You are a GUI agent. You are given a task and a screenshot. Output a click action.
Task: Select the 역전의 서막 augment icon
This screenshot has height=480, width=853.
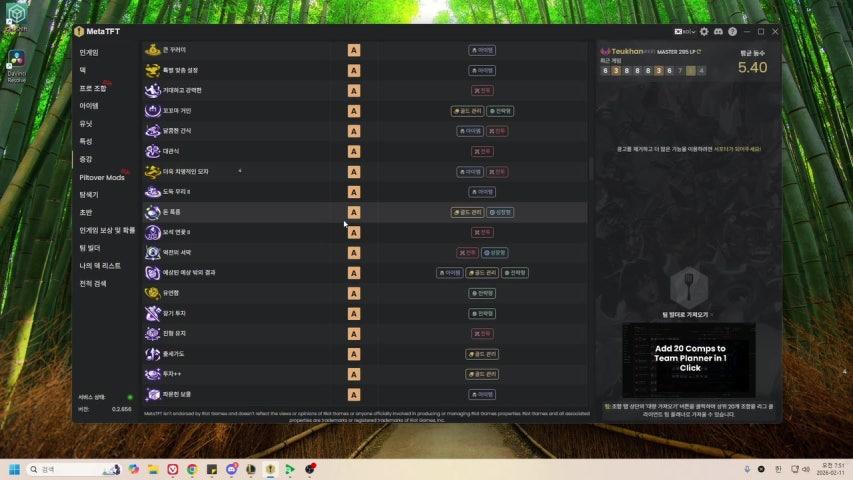click(152, 253)
